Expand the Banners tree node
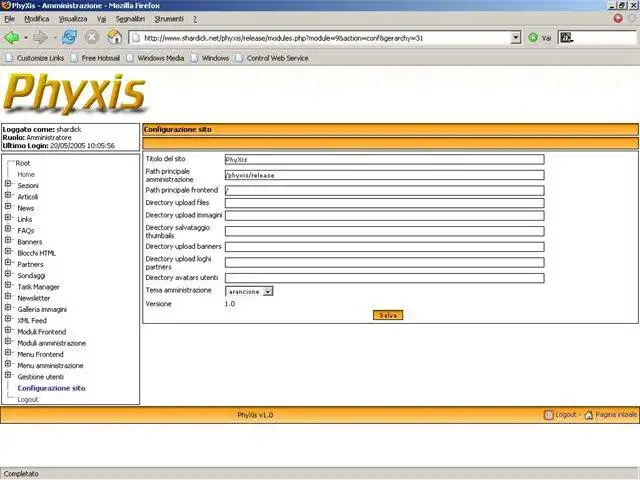Screen dimensions: 640x480 (8, 240)
